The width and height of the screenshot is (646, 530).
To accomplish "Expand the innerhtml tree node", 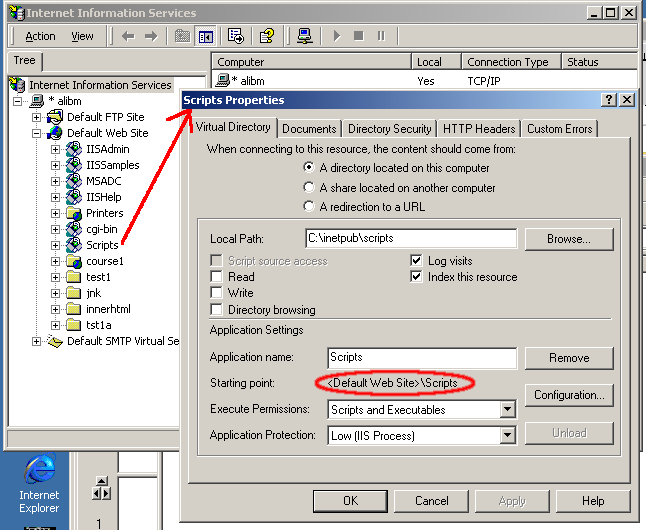I will click(55, 309).
